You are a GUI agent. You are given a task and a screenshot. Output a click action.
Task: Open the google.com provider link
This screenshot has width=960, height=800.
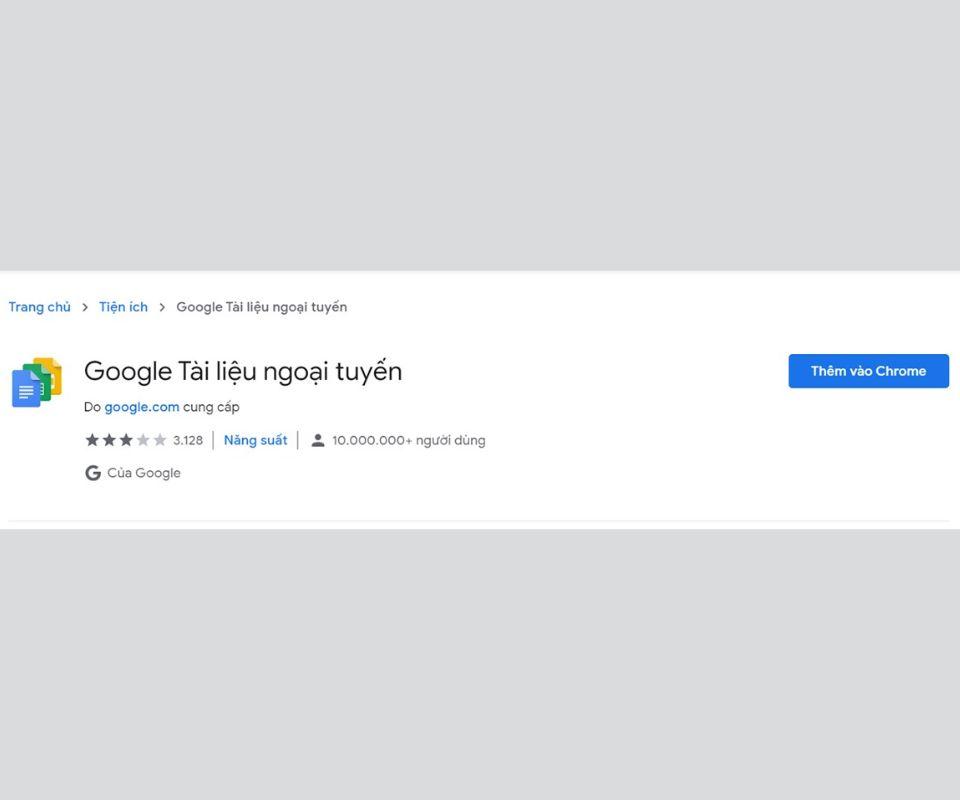click(142, 407)
